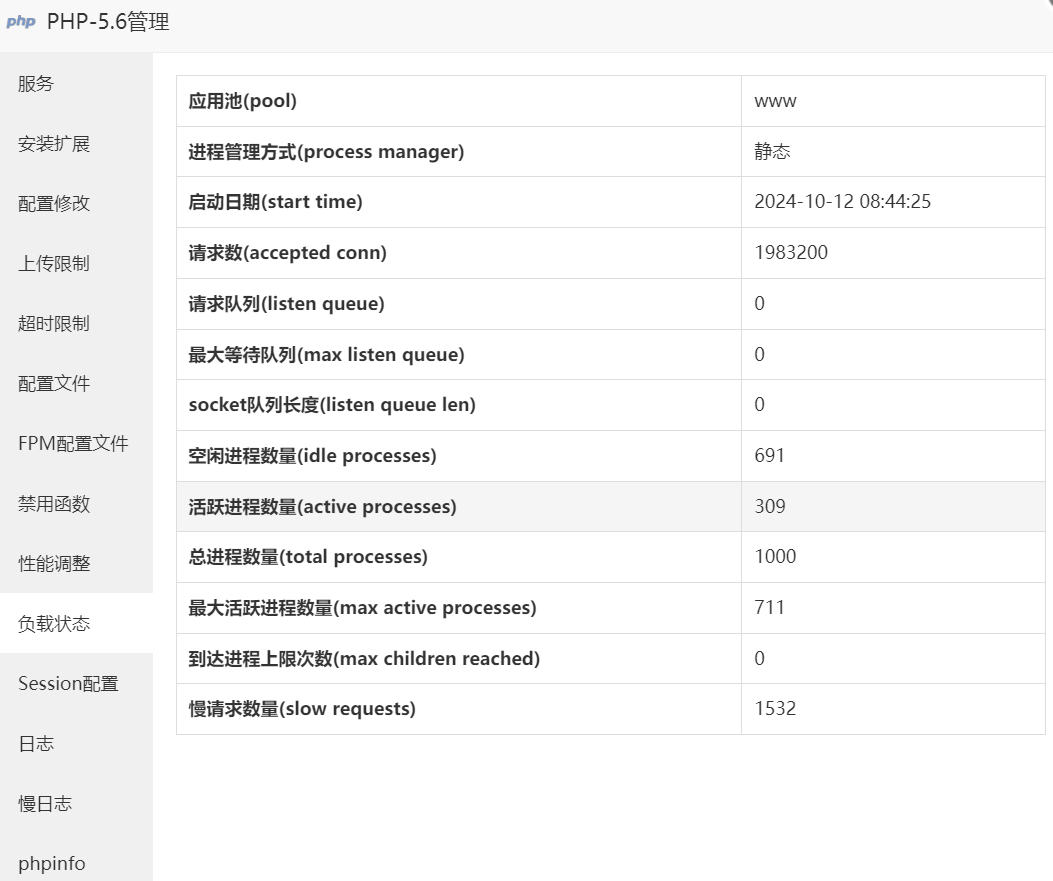The width and height of the screenshot is (1053, 881).
Task: Select the accepted conn value 1983200
Action: (791, 252)
